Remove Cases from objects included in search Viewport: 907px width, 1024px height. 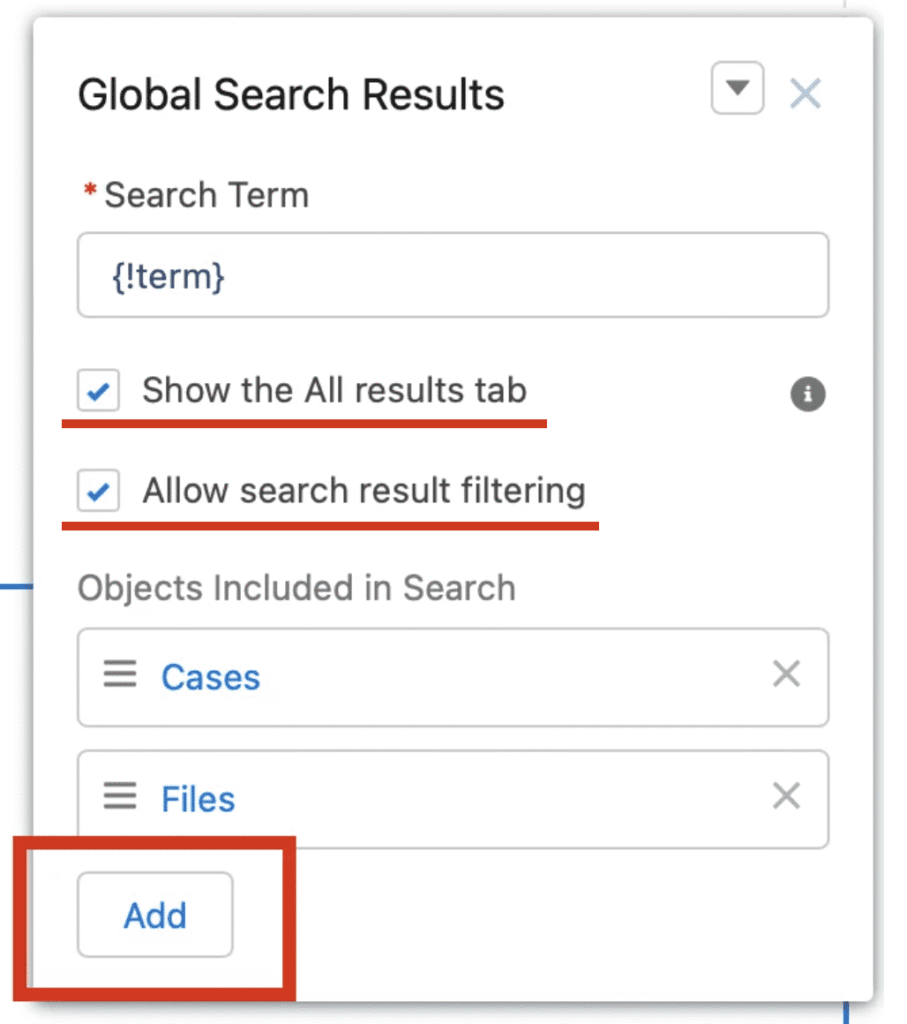coord(786,675)
